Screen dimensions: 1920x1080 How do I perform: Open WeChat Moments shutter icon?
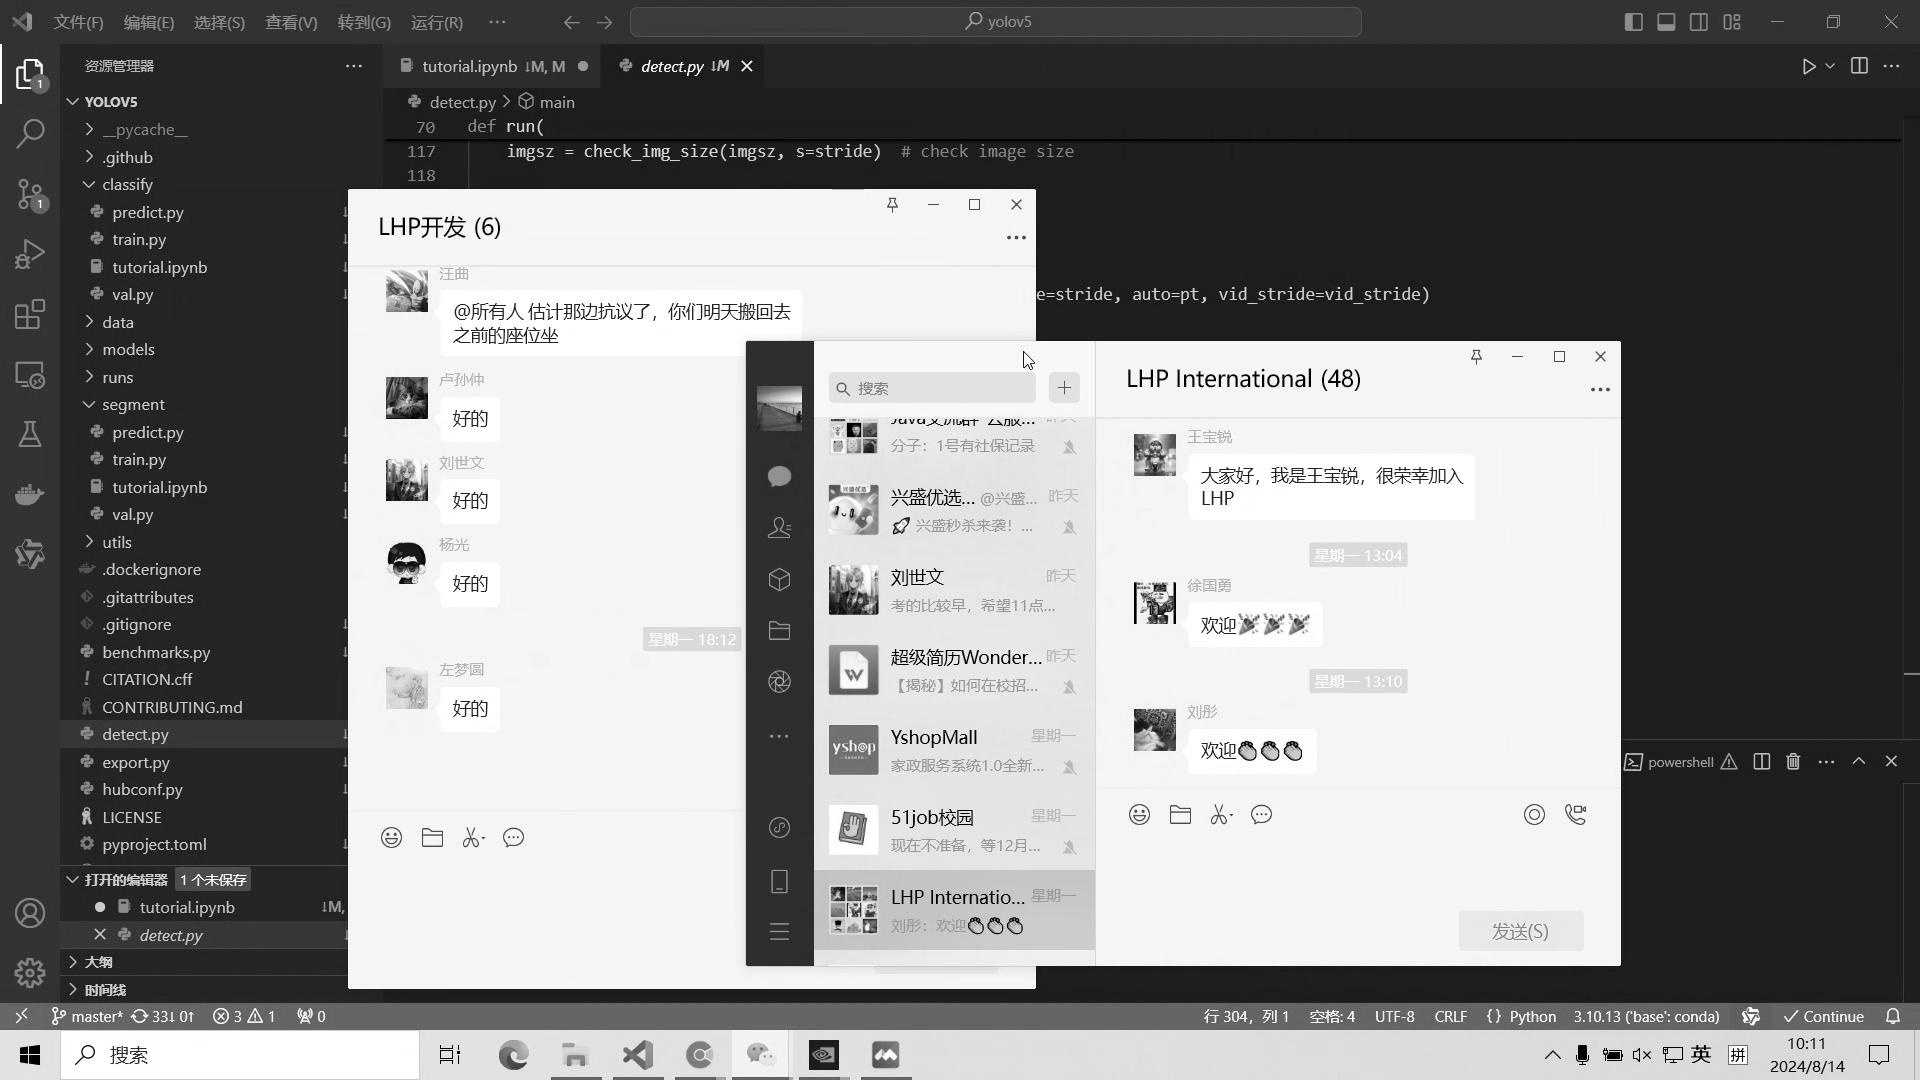pyautogui.click(x=780, y=682)
